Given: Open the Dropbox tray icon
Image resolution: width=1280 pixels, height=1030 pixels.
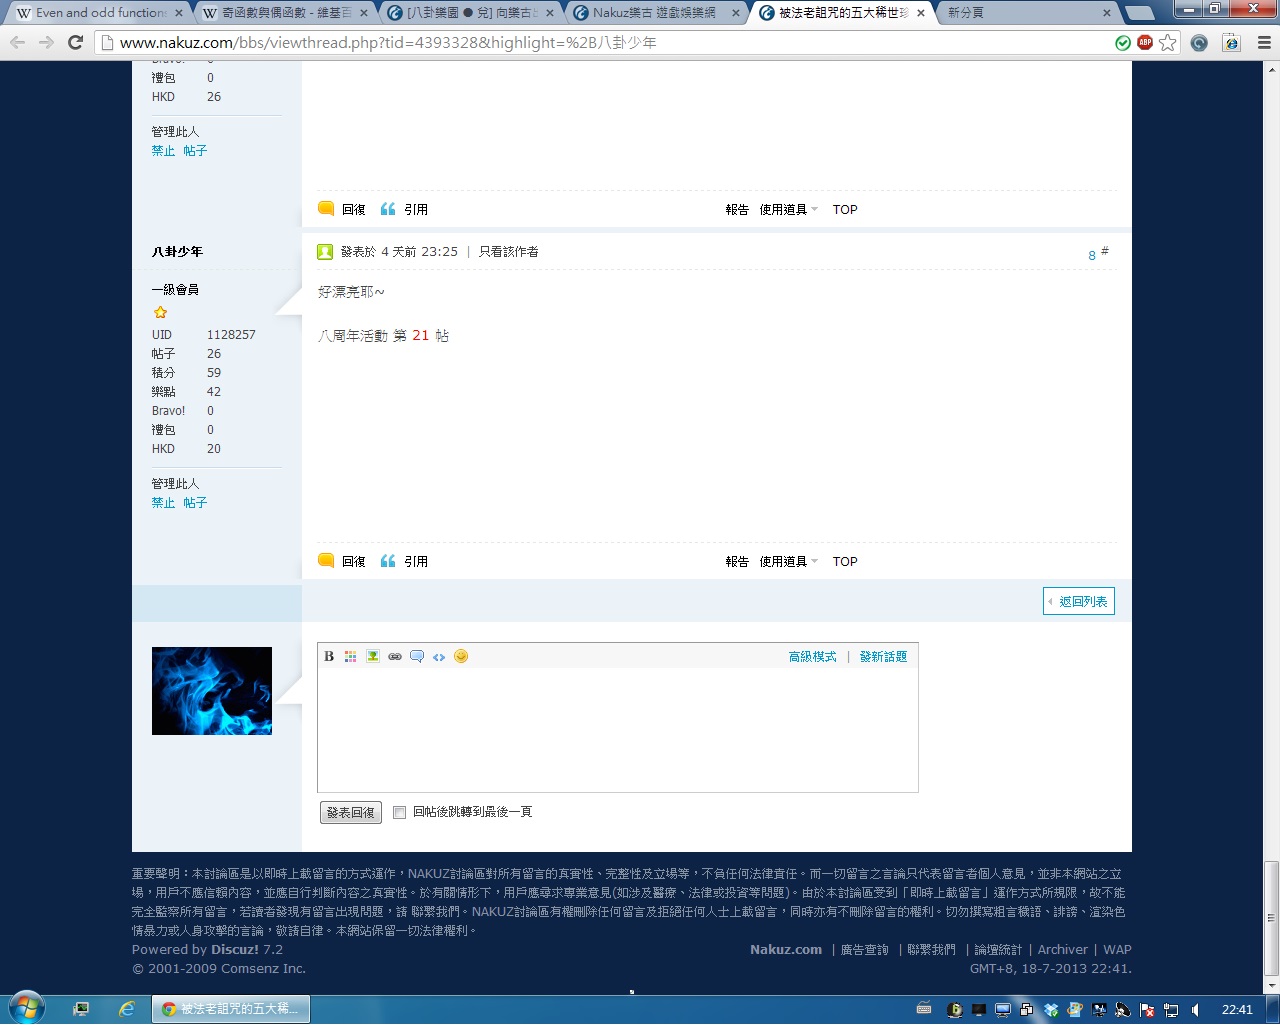Looking at the screenshot, I should pos(1051,1010).
